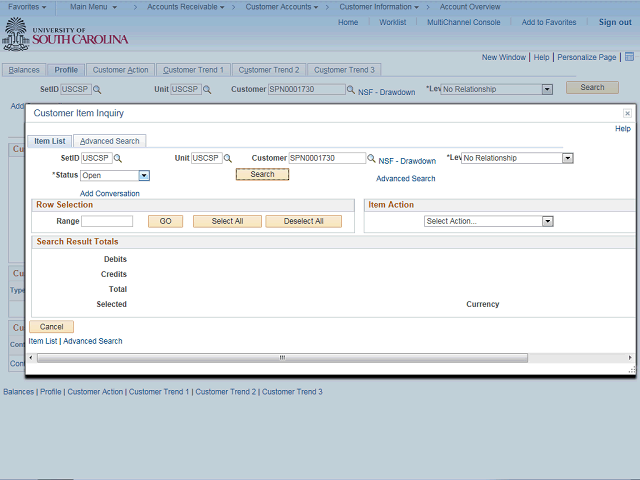Click the right arrow of horizontal scrollbar

click(x=630, y=358)
